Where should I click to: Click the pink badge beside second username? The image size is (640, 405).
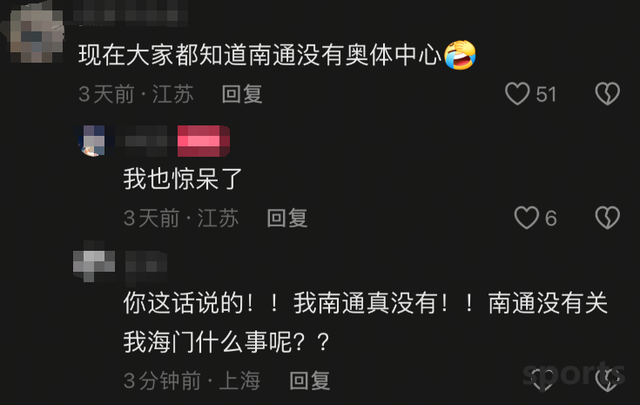[204, 141]
